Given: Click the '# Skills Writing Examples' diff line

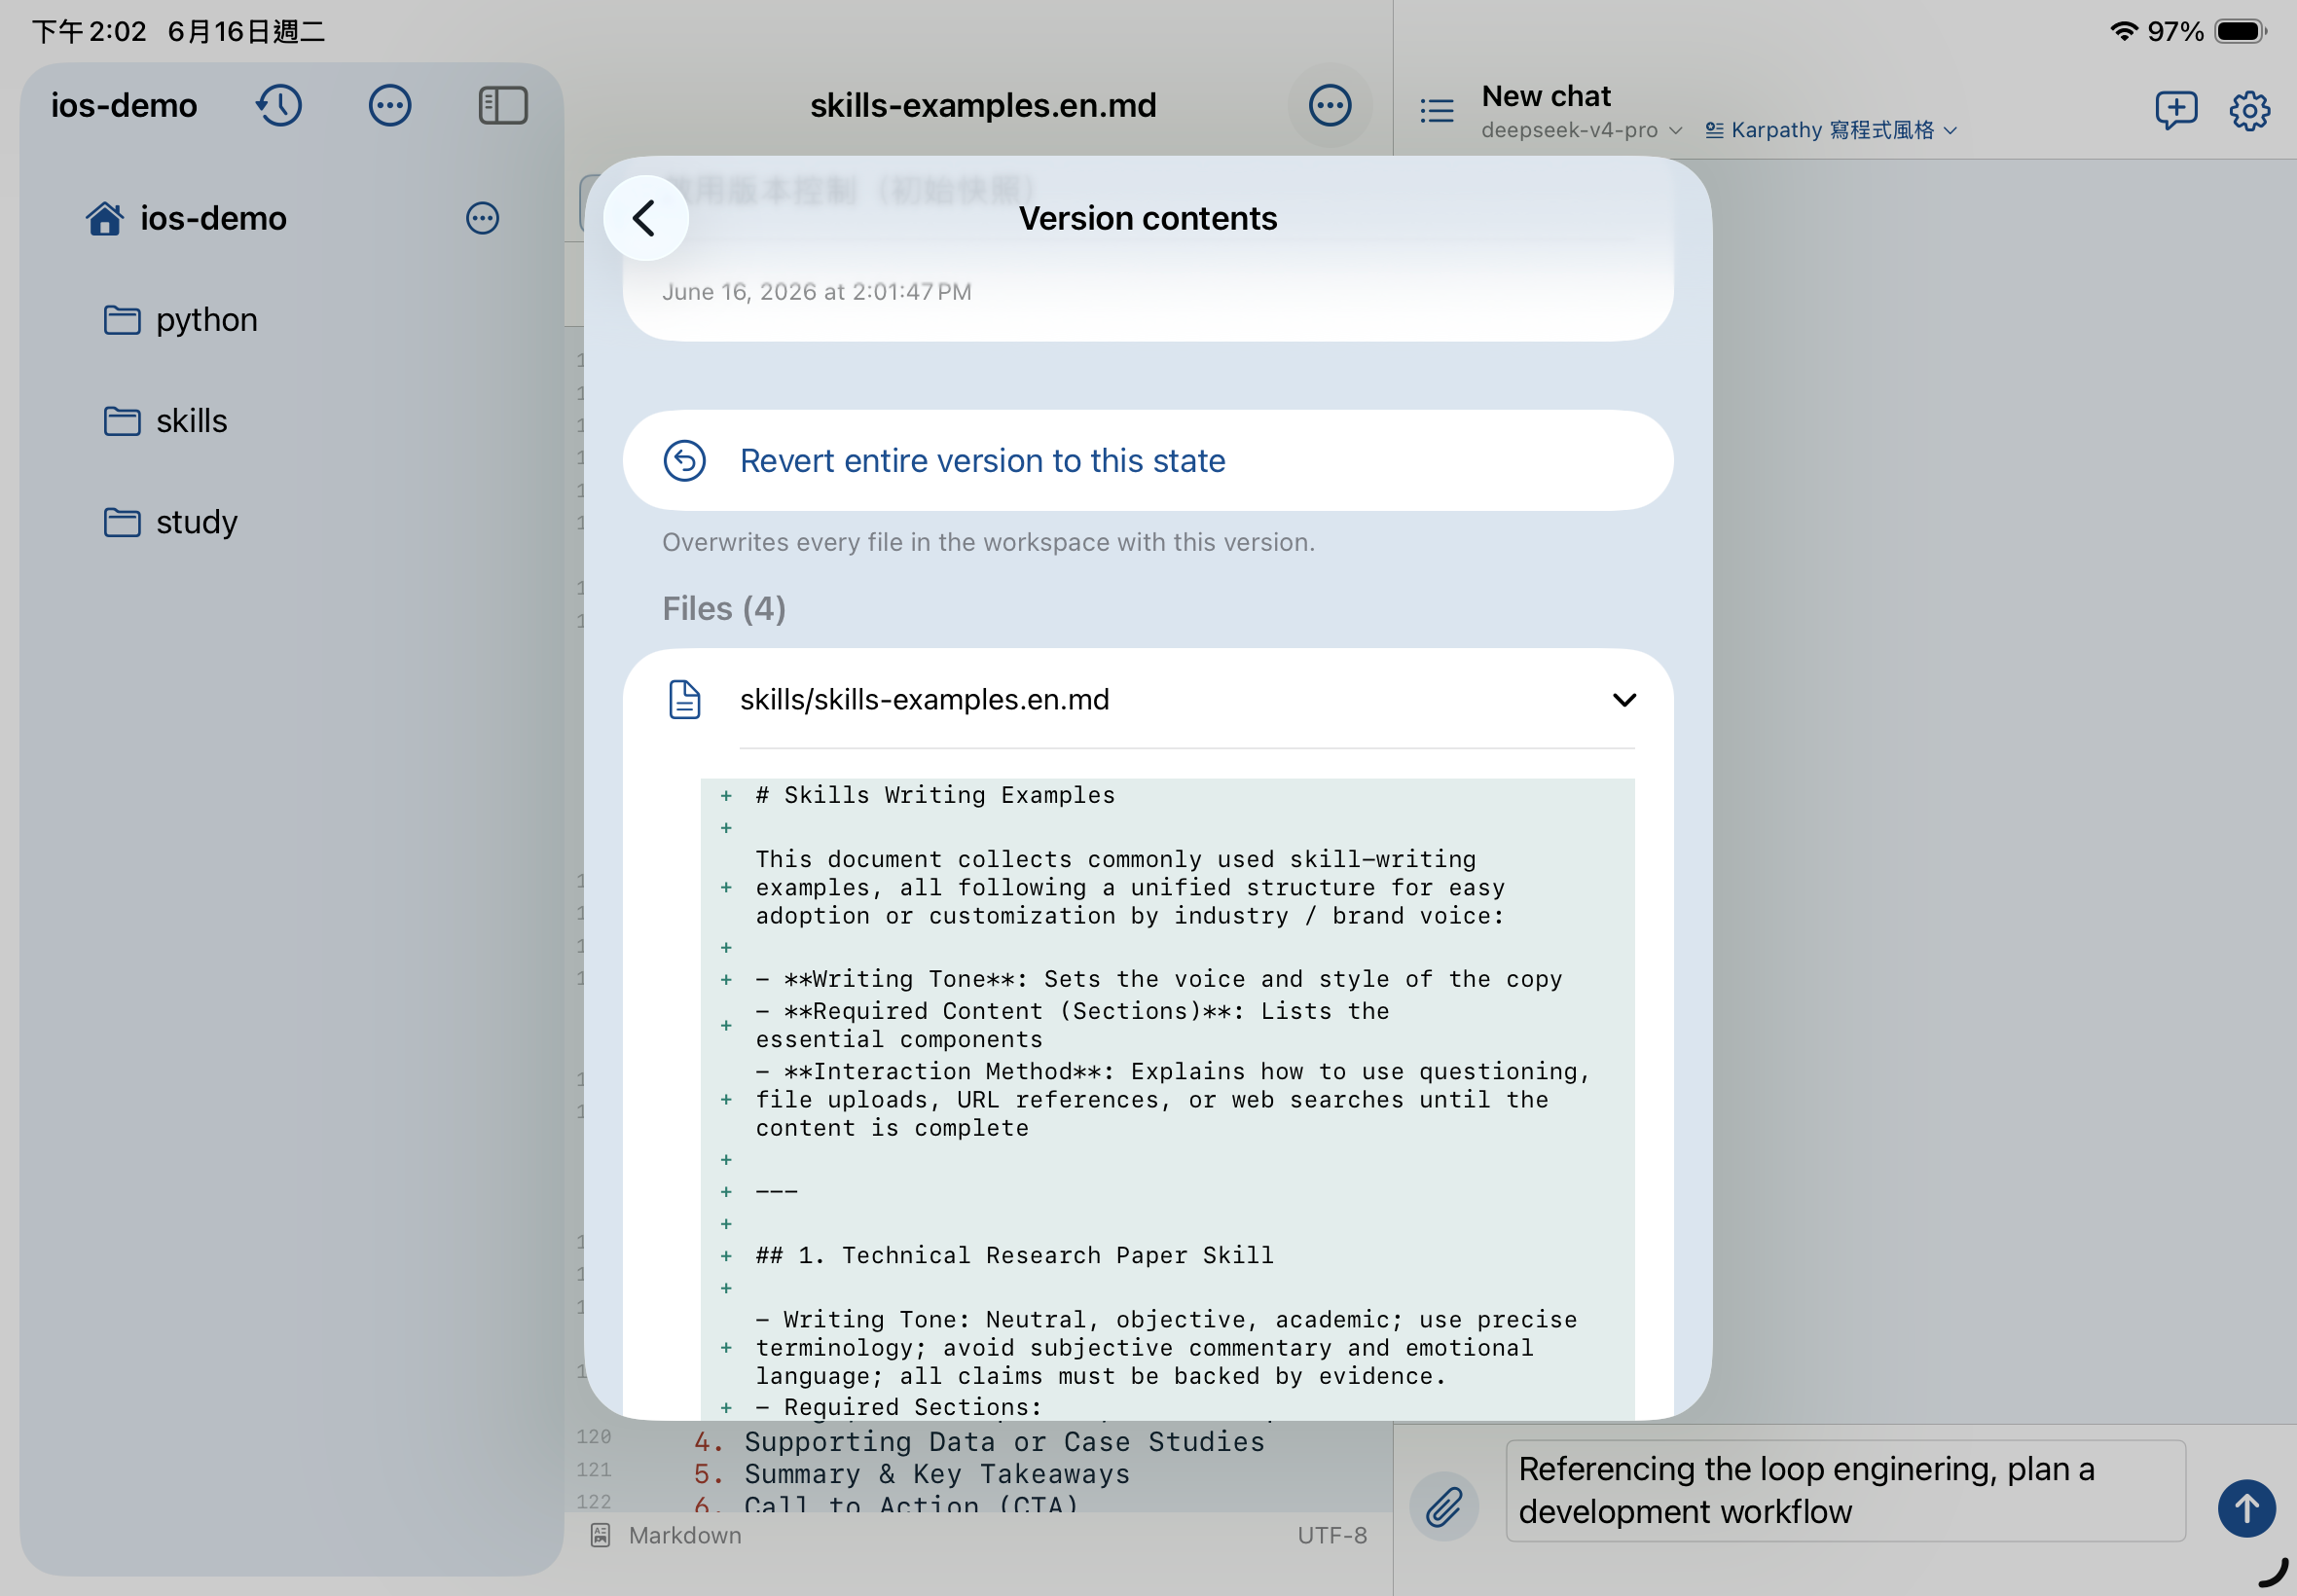Looking at the screenshot, I should pyautogui.click(x=935, y=795).
